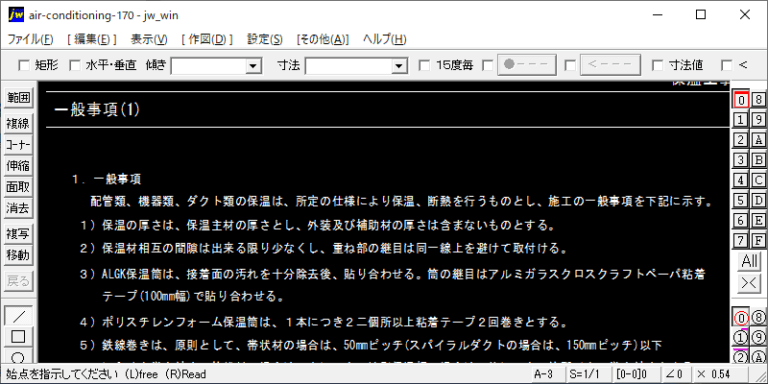Select layer 3 square button

741,160
